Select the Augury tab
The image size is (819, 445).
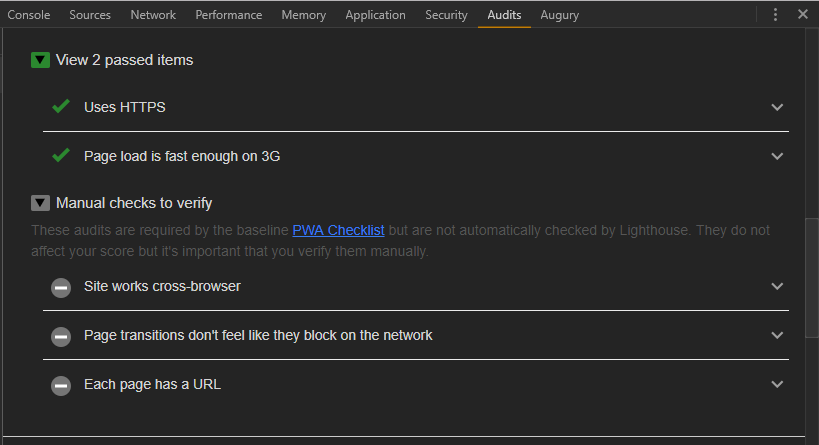click(559, 15)
